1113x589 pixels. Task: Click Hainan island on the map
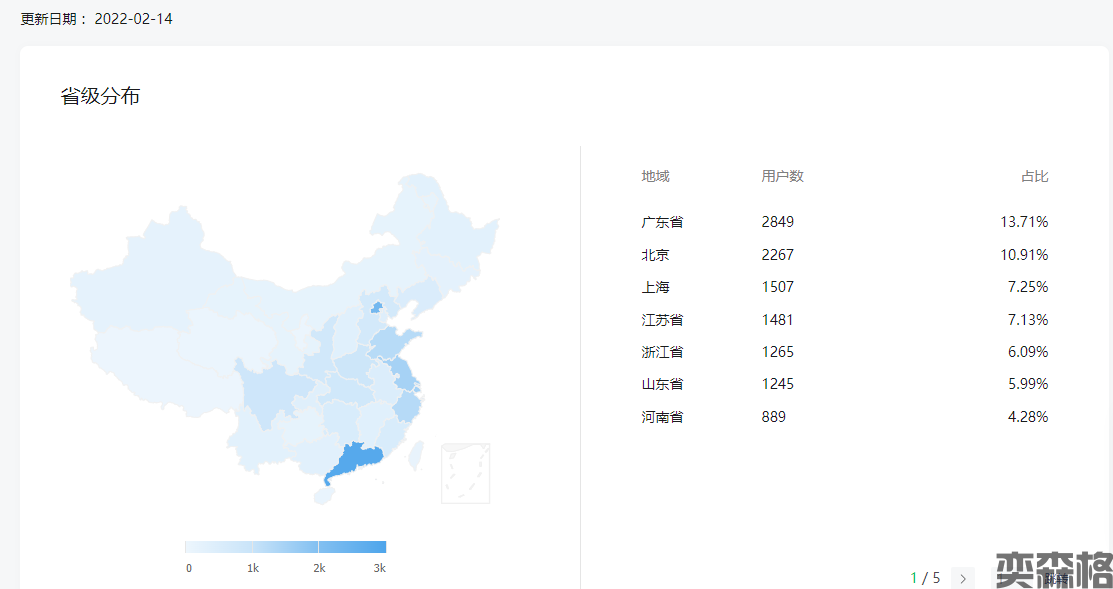(x=322, y=494)
